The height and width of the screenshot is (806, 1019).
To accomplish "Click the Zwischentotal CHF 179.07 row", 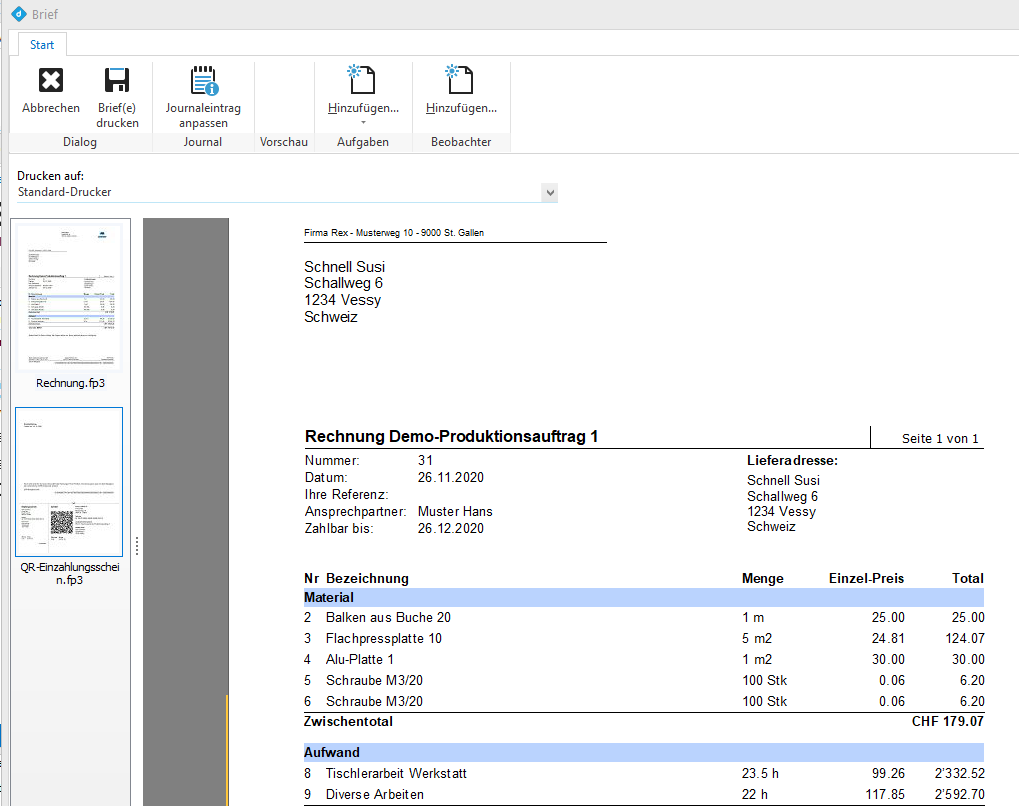I will coord(643,721).
